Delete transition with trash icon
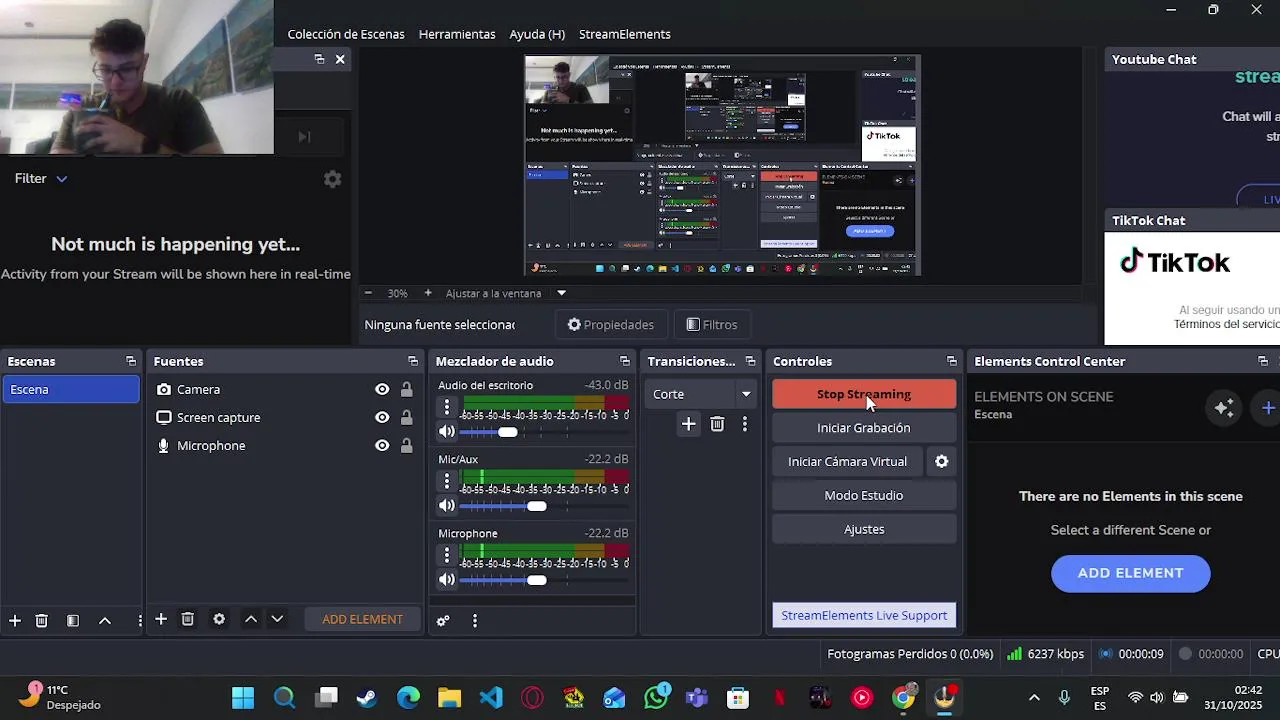 click(717, 425)
